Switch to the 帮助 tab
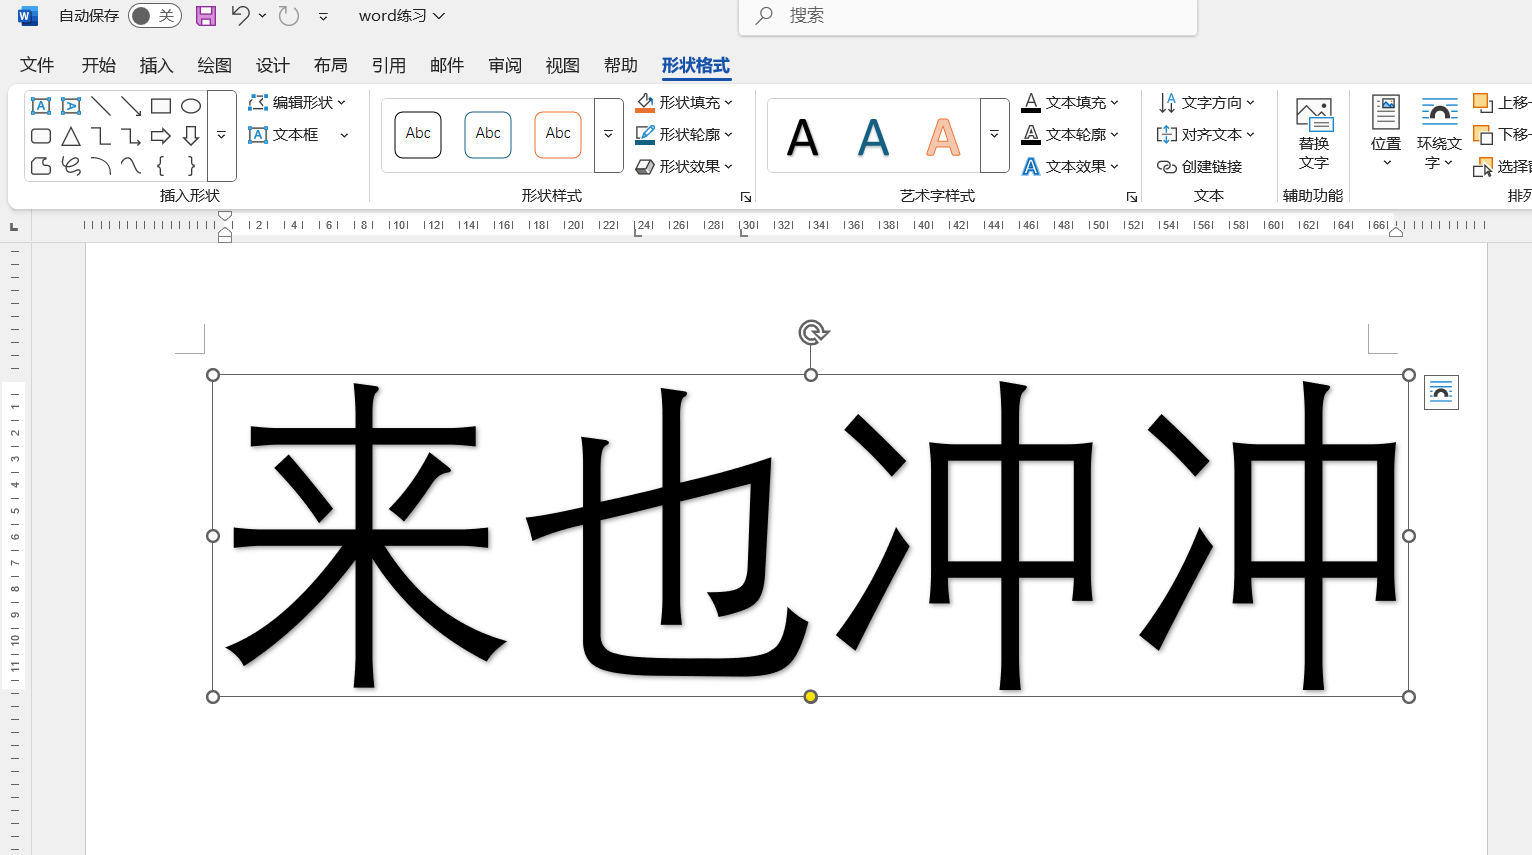 coord(621,65)
